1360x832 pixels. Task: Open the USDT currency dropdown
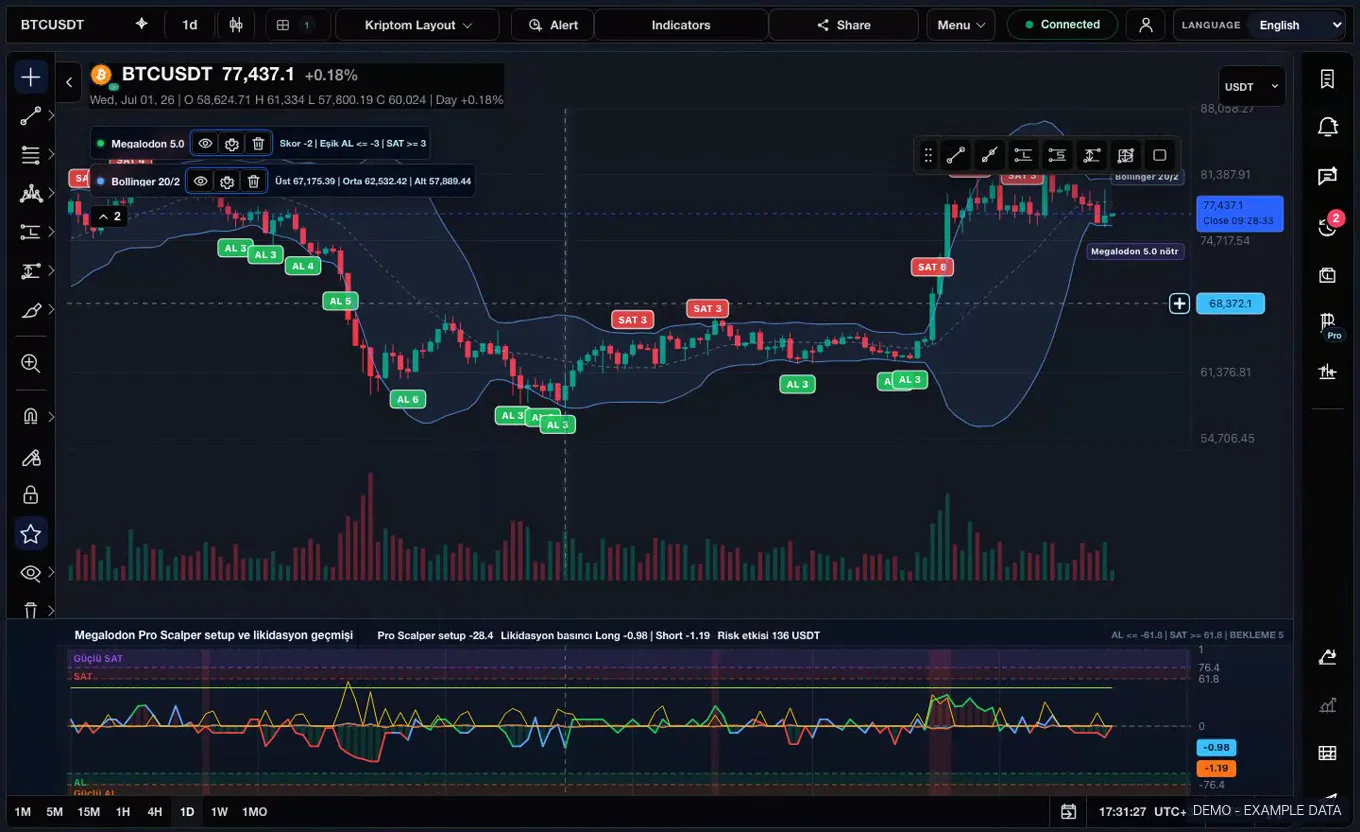(x=1252, y=87)
